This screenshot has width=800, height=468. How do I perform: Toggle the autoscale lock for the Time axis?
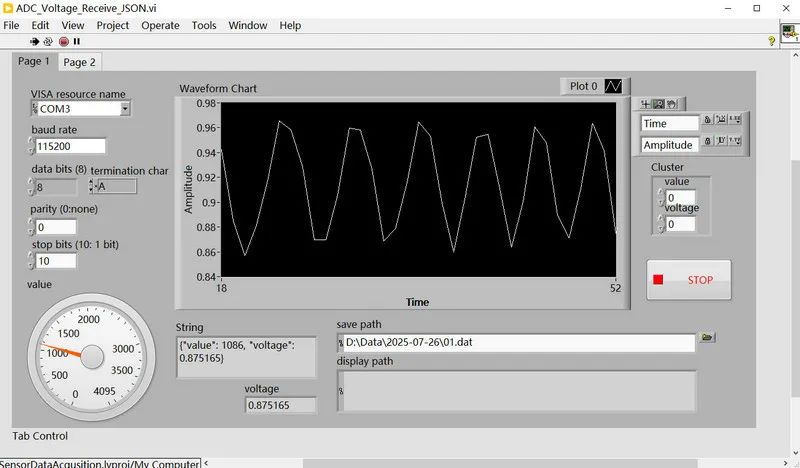coord(708,119)
